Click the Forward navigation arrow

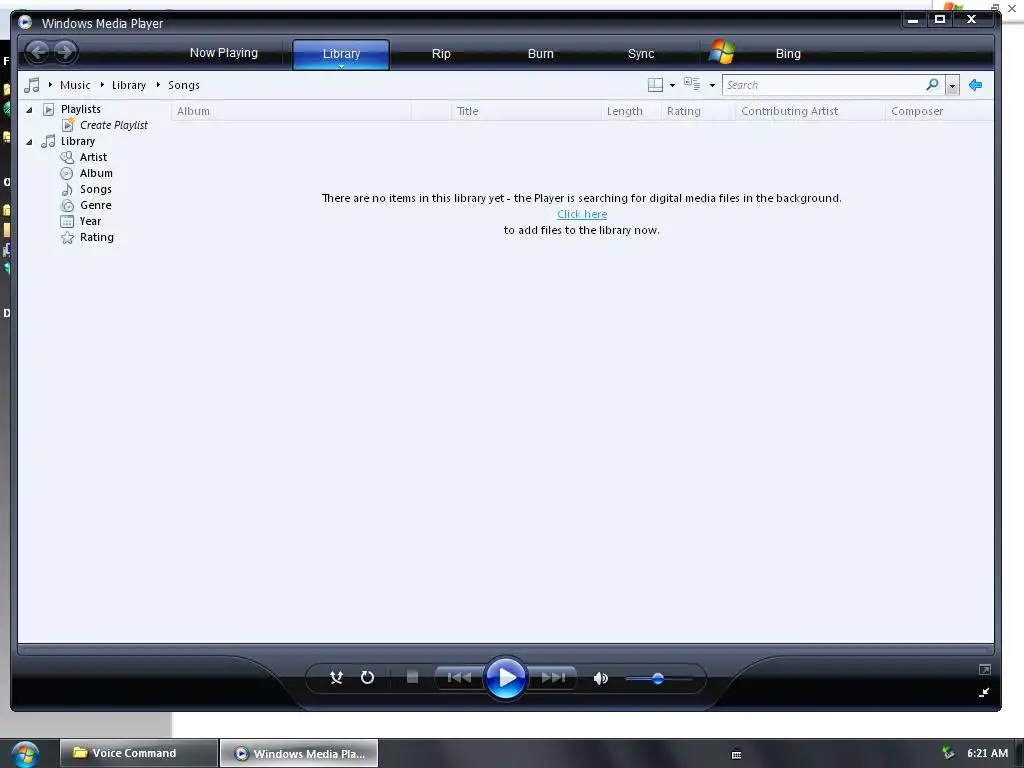click(x=65, y=52)
